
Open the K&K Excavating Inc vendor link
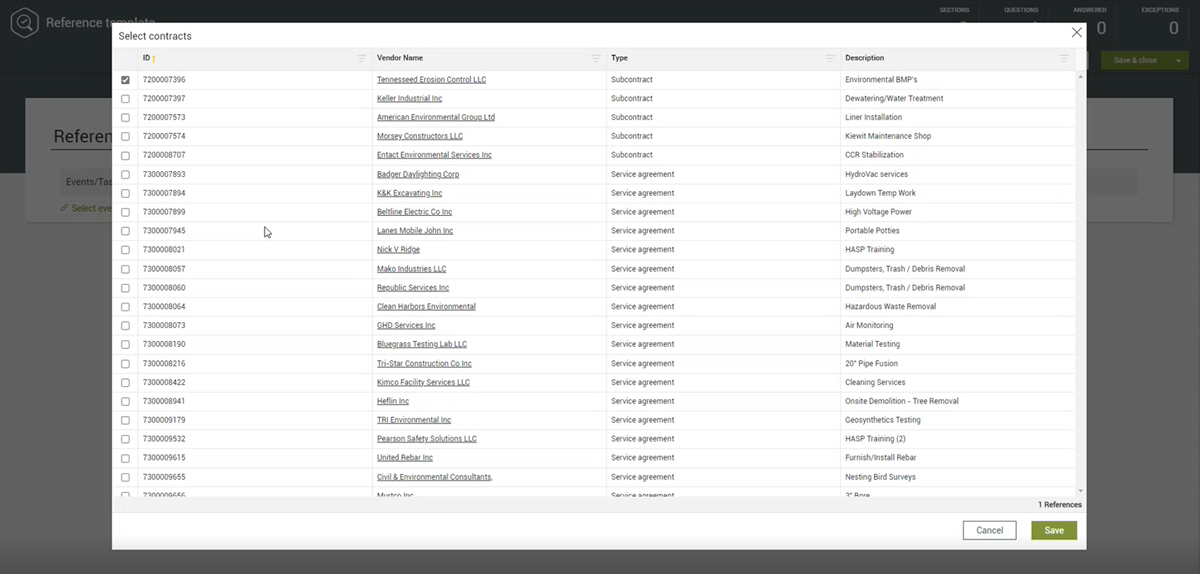tap(409, 194)
